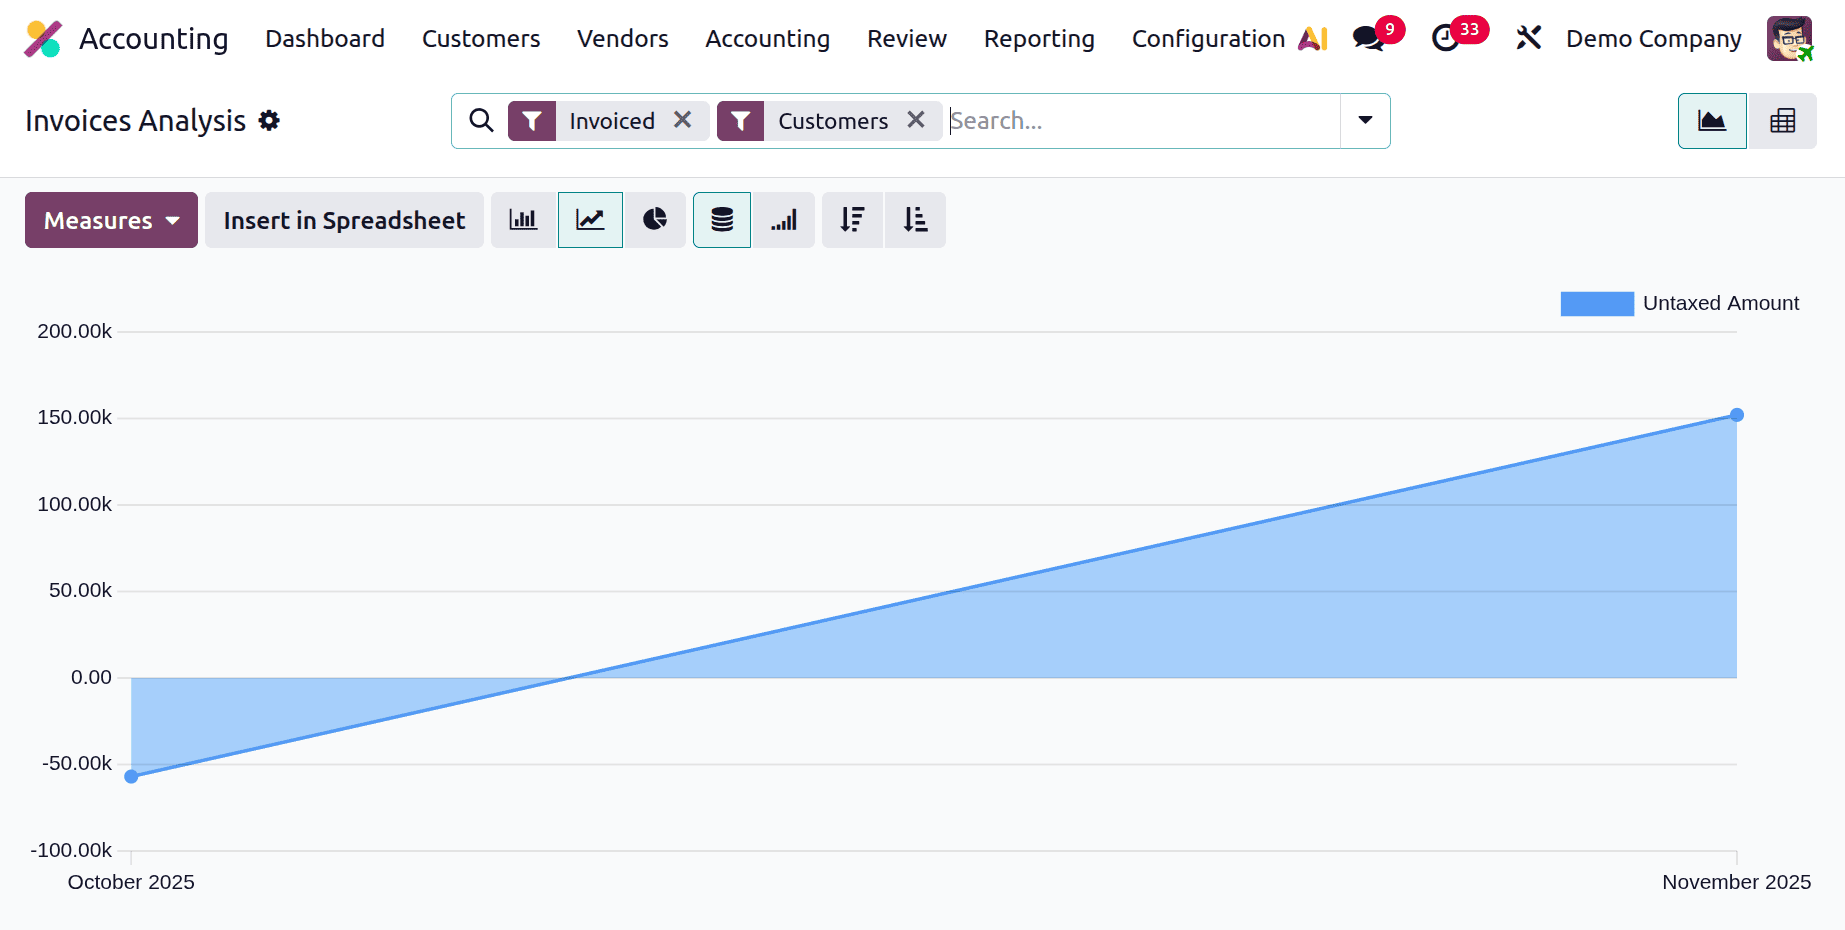Open the Customers menu
Viewport: 1845px width, 930px height.
[481, 39]
